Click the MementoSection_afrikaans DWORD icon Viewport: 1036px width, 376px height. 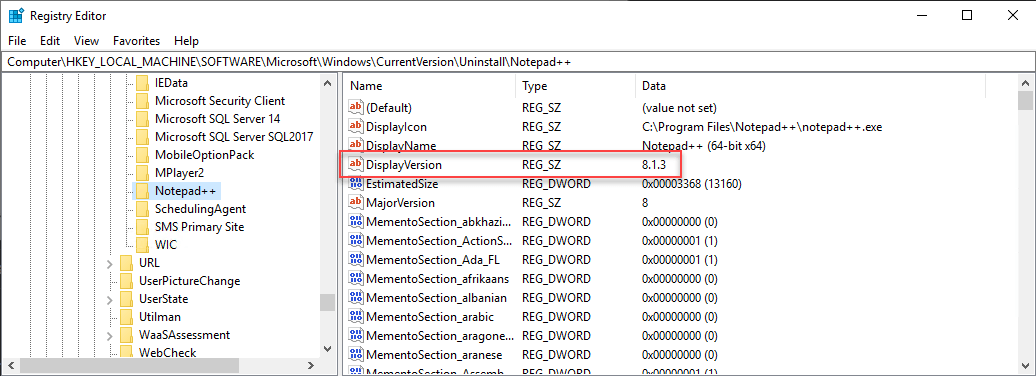(x=356, y=279)
